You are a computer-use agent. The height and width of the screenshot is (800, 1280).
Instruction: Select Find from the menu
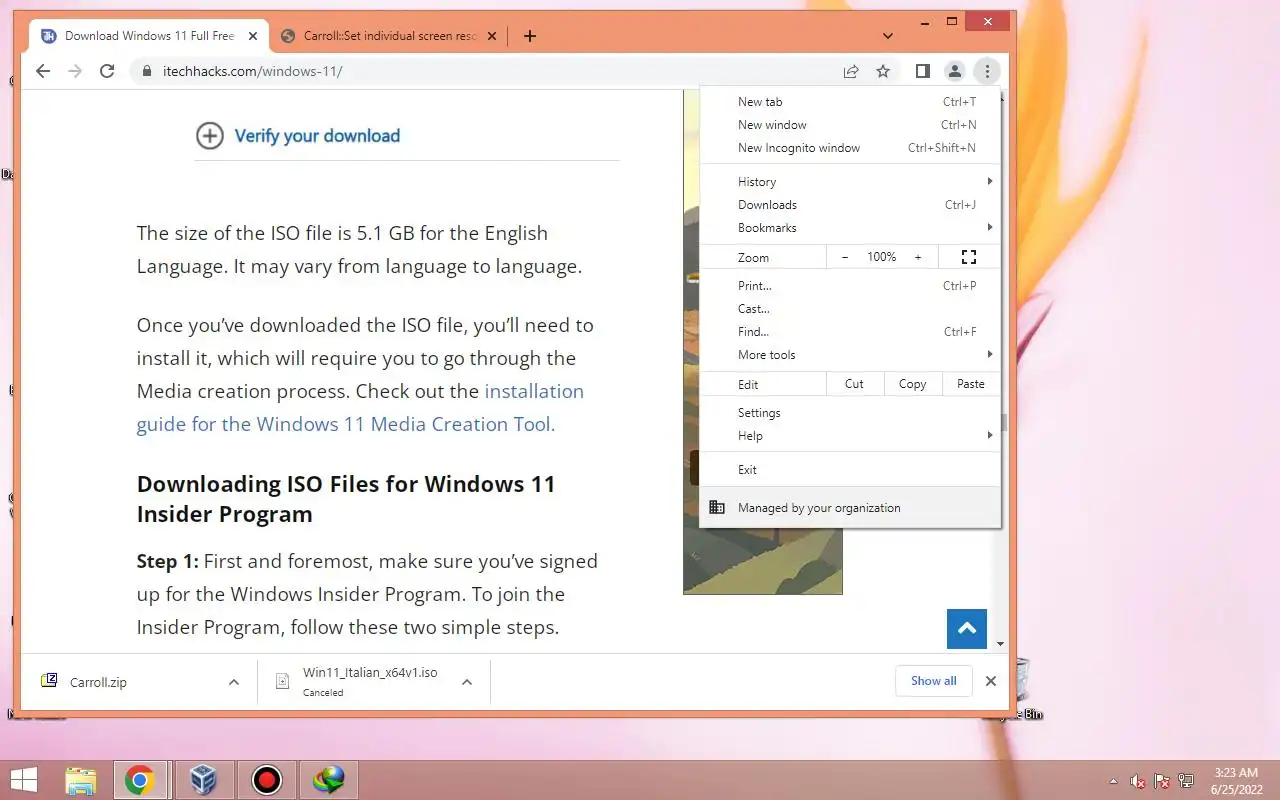tap(850, 332)
